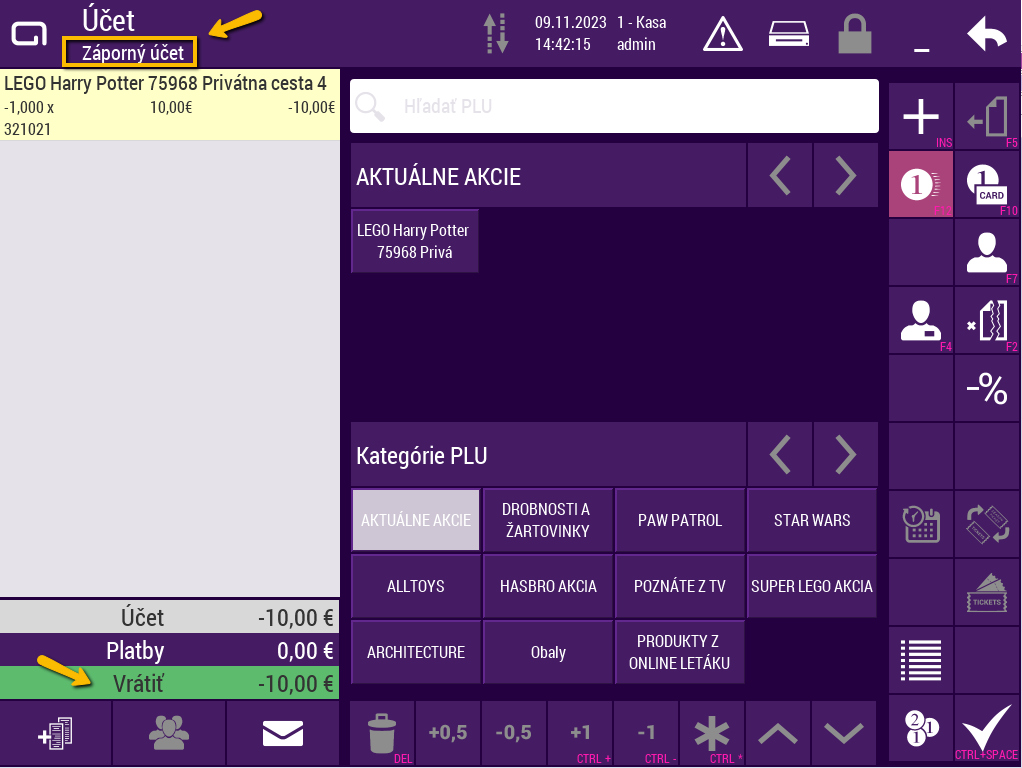Go to next Aktuálne akcie page
The height and width of the screenshot is (768, 1022).
pos(846,176)
